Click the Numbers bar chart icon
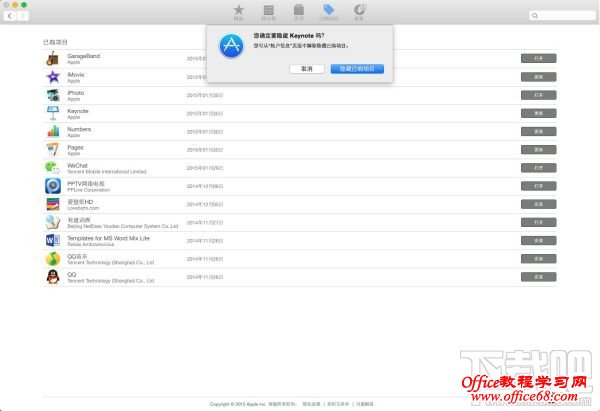 point(53,131)
